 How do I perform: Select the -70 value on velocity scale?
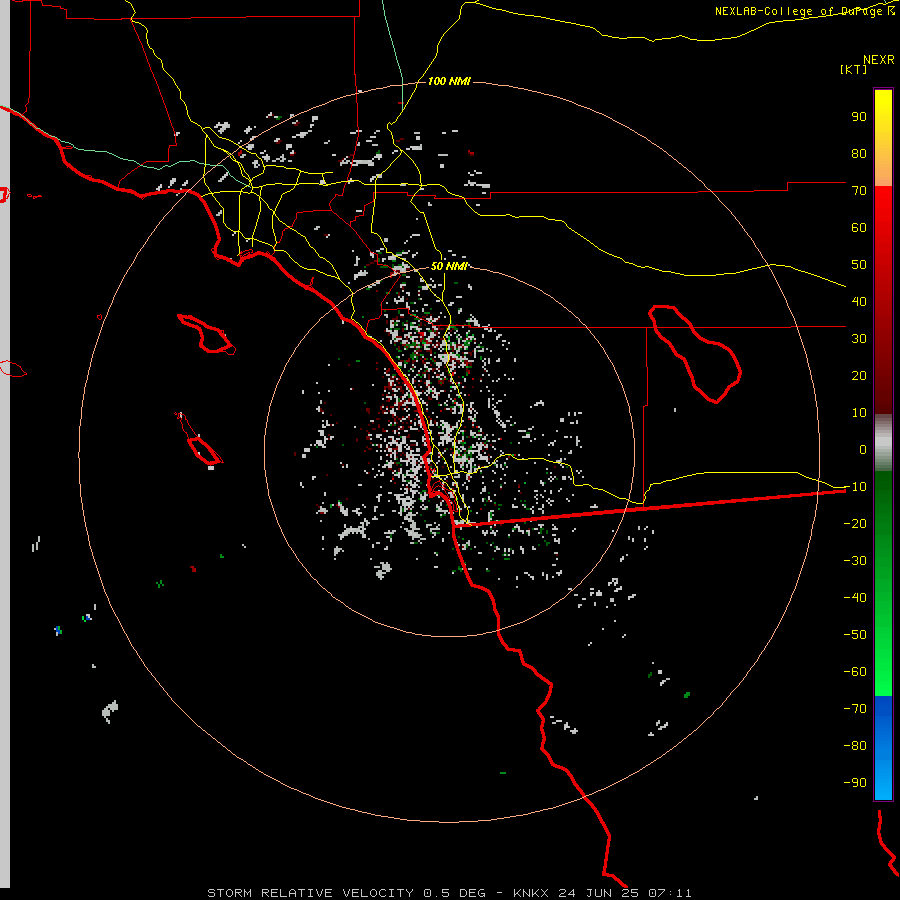[x=855, y=709]
